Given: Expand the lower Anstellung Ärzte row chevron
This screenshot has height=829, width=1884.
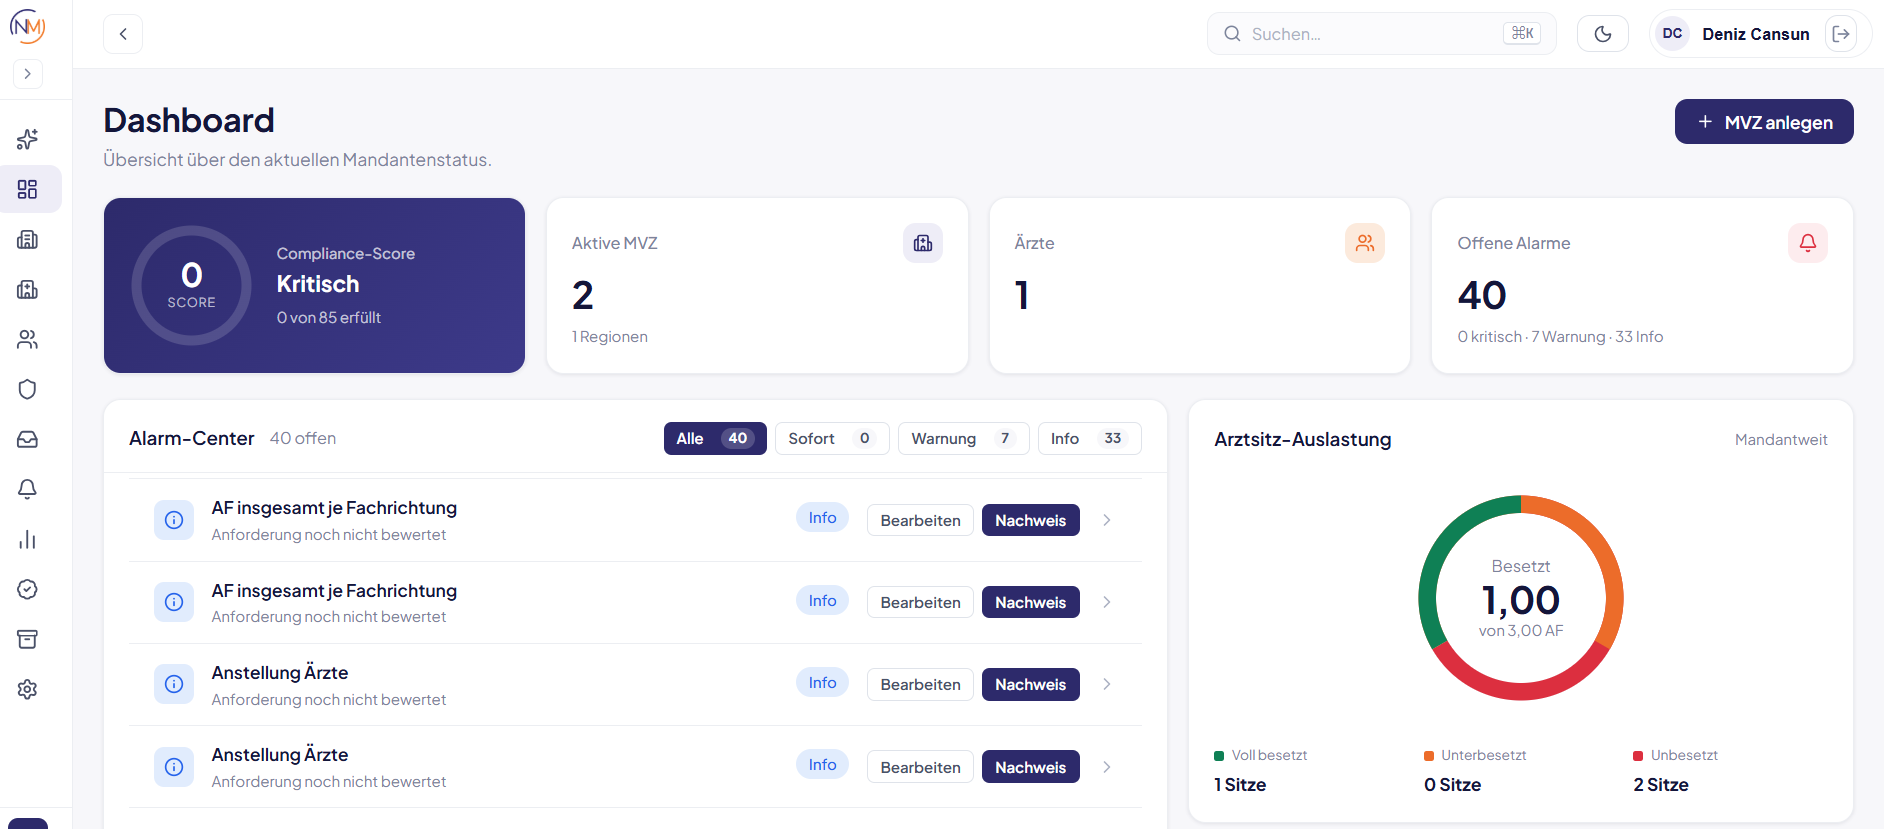Looking at the screenshot, I should coord(1107,767).
